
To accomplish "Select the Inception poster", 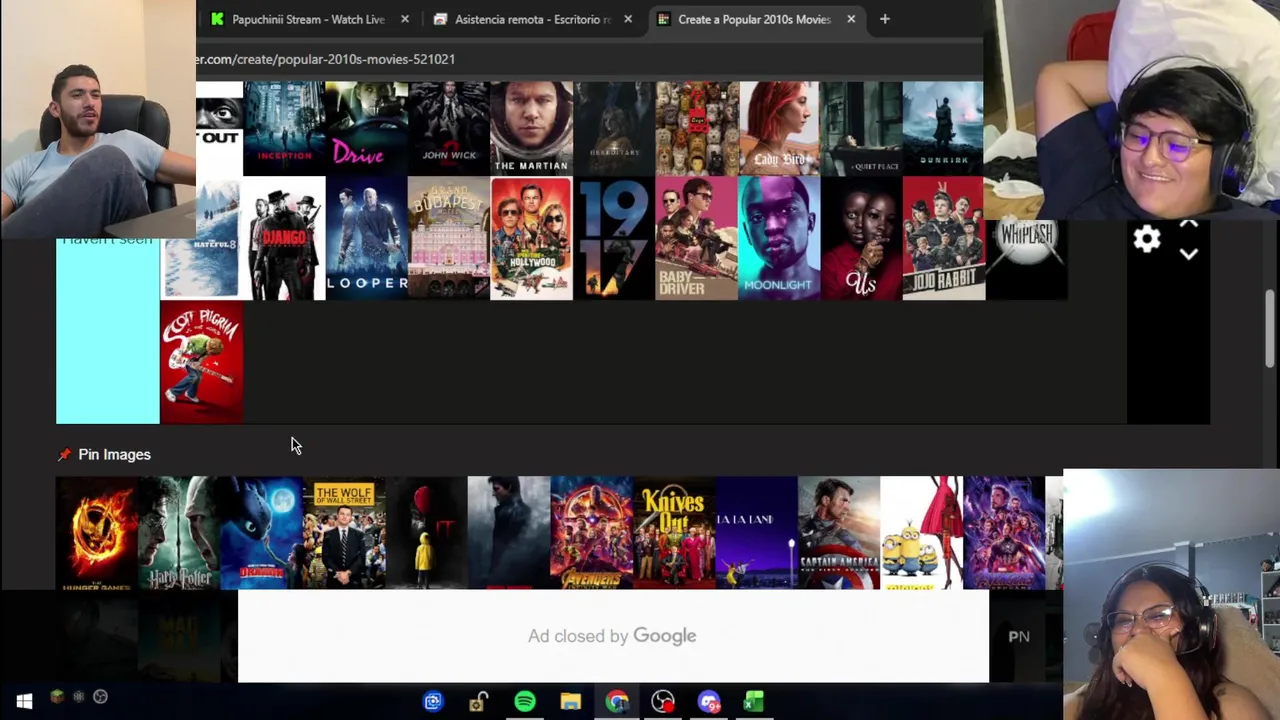I will [284, 127].
